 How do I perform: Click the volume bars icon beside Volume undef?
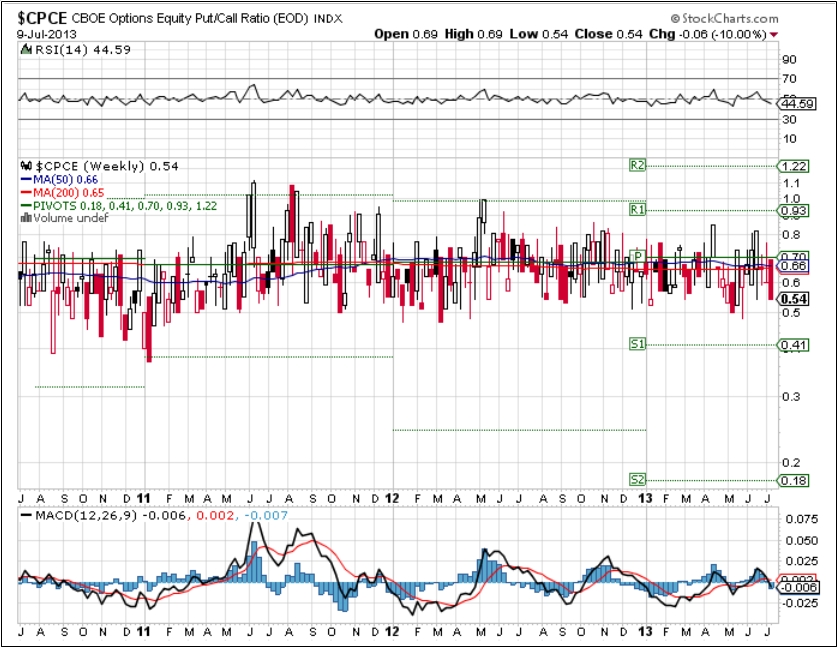pos(26,218)
